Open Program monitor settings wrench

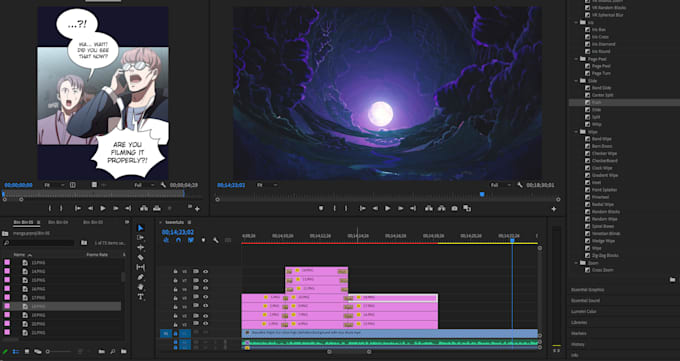(x=520, y=185)
